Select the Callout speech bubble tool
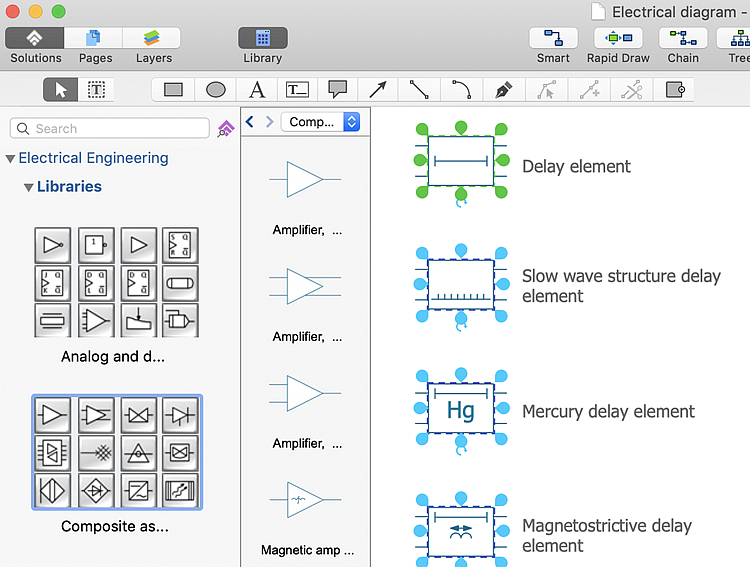 click(337, 90)
